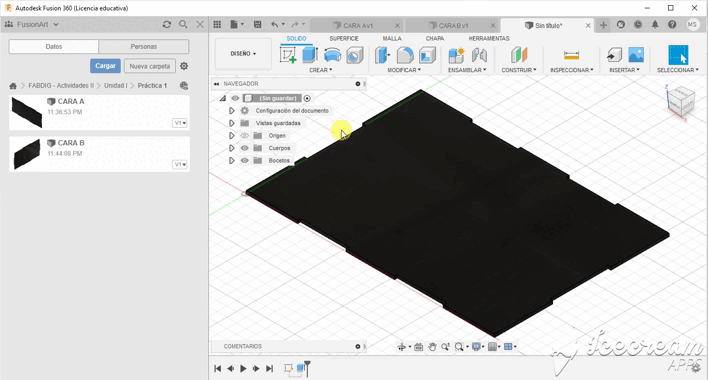Screen dimensions: 708x380
Task: Open the DISEÑO workspace dropdown
Action: point(243,54)
